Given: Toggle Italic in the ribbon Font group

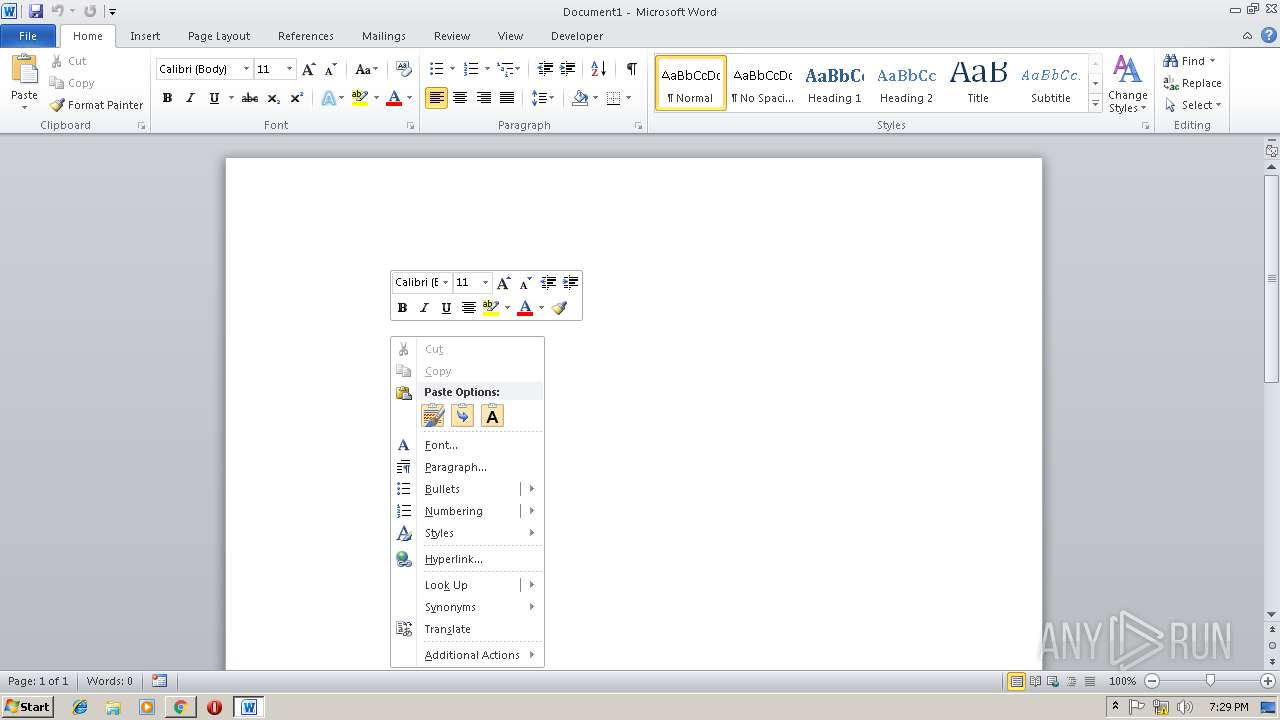Looking at the screenshot, I should 190,98.
